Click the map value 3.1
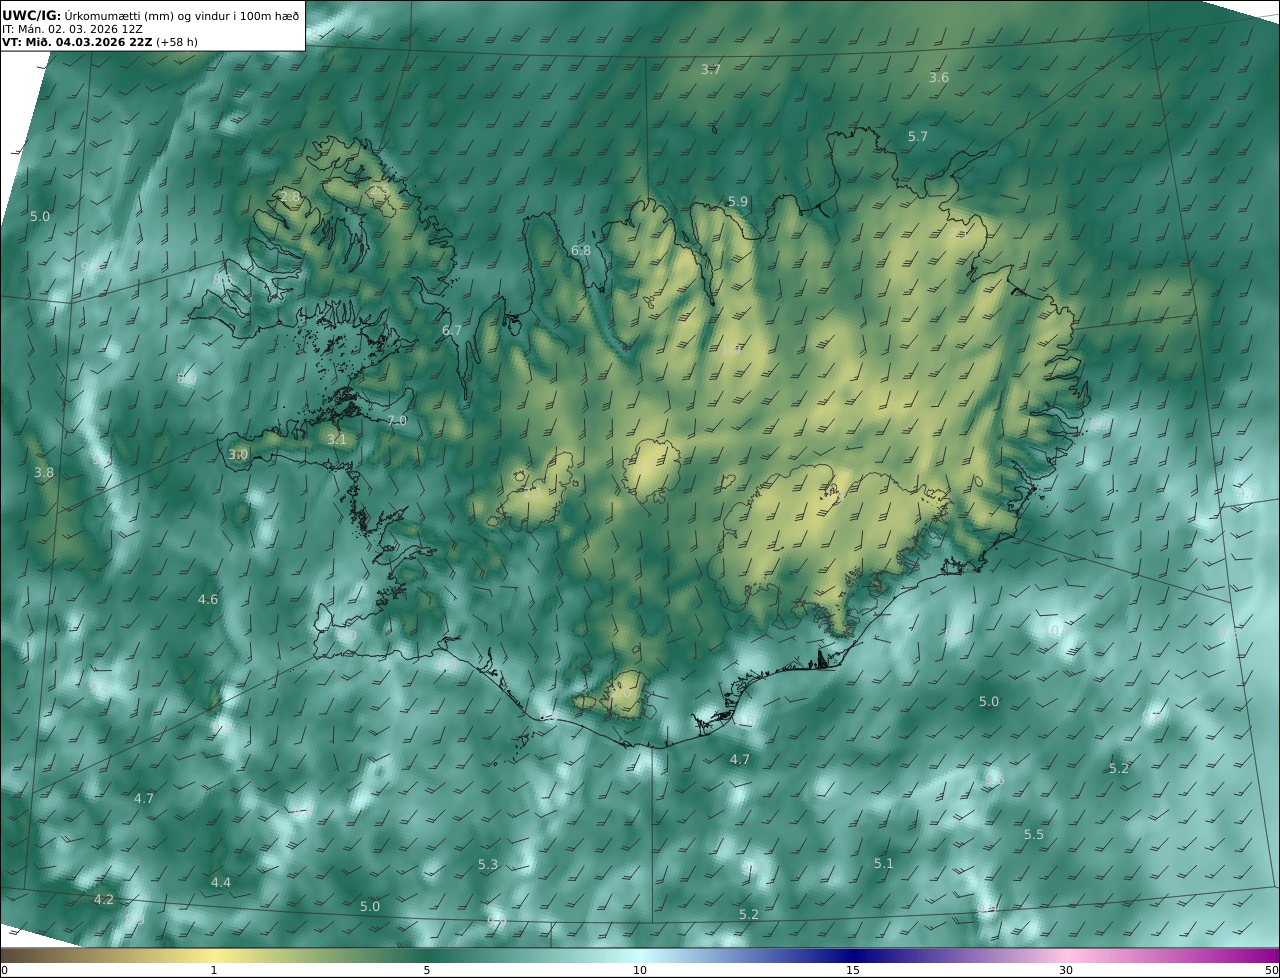 (x=337, y=440)
